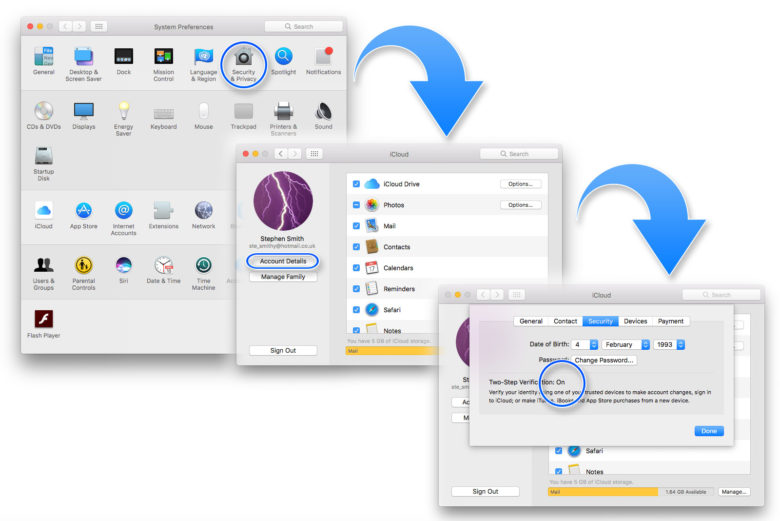The image size is (780, 521).
Task: Open Displays preferences
Action: coord(84,110)
